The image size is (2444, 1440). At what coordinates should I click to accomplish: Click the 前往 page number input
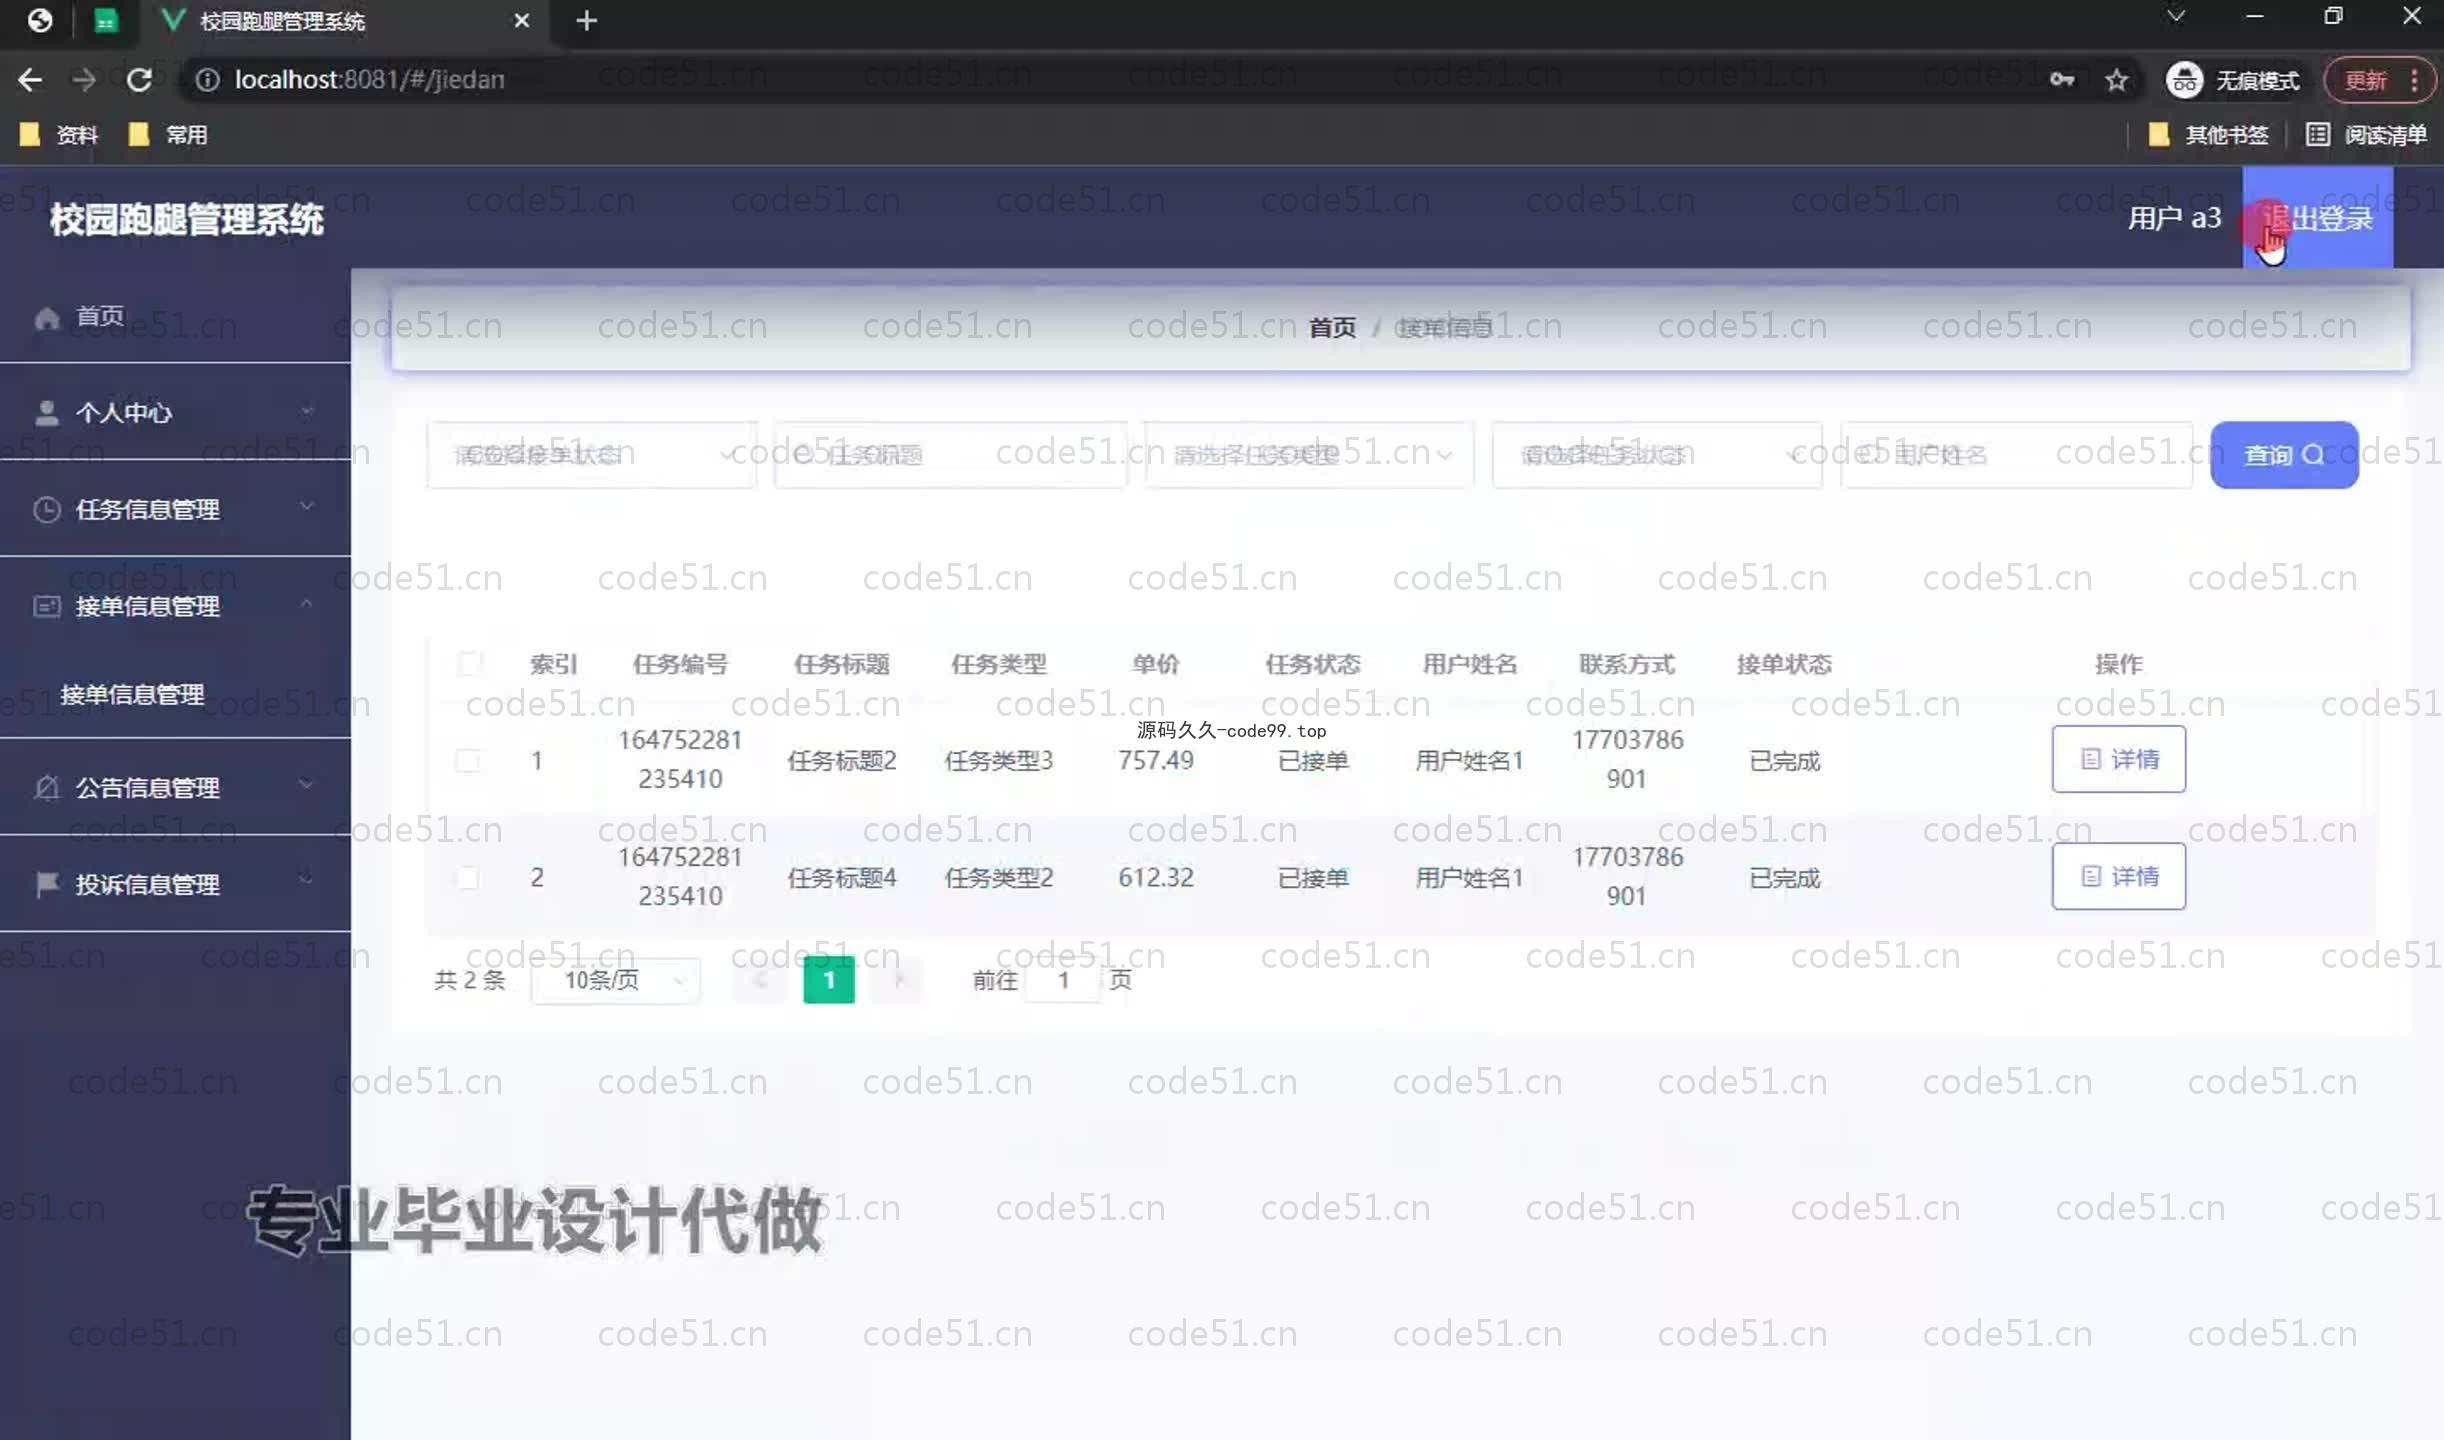(x=1063, y=980)
